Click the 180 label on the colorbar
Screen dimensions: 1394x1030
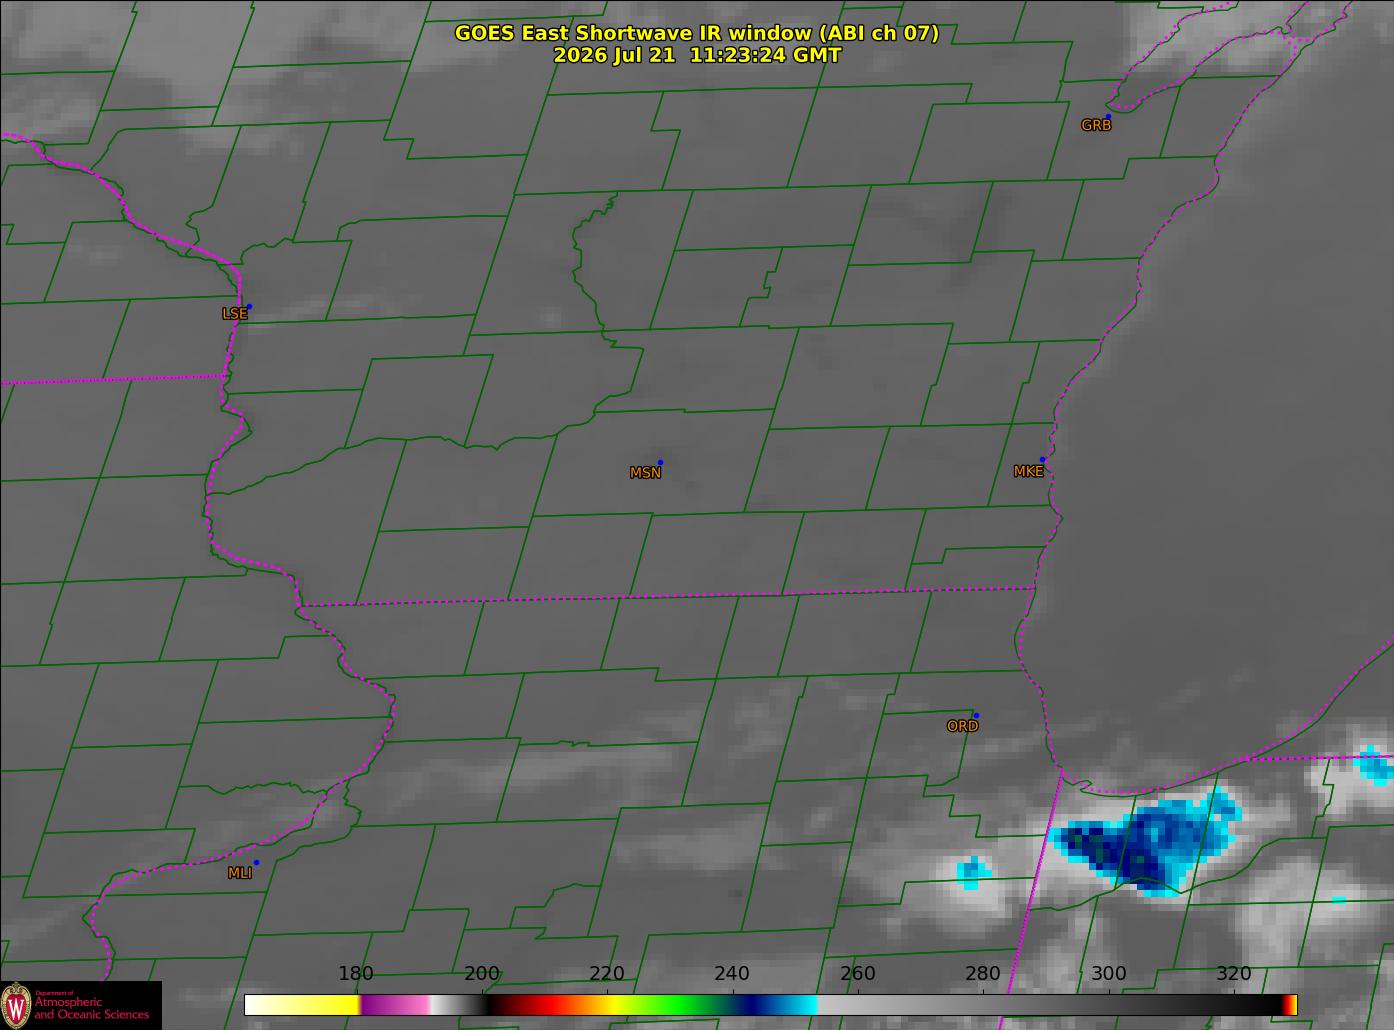[x=356, y=974]
